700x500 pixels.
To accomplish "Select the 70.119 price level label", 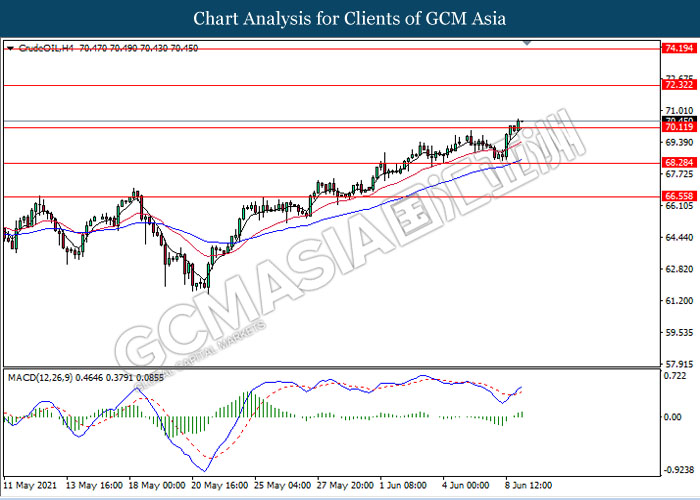I will pyautogui.click(x=679, y=128).
